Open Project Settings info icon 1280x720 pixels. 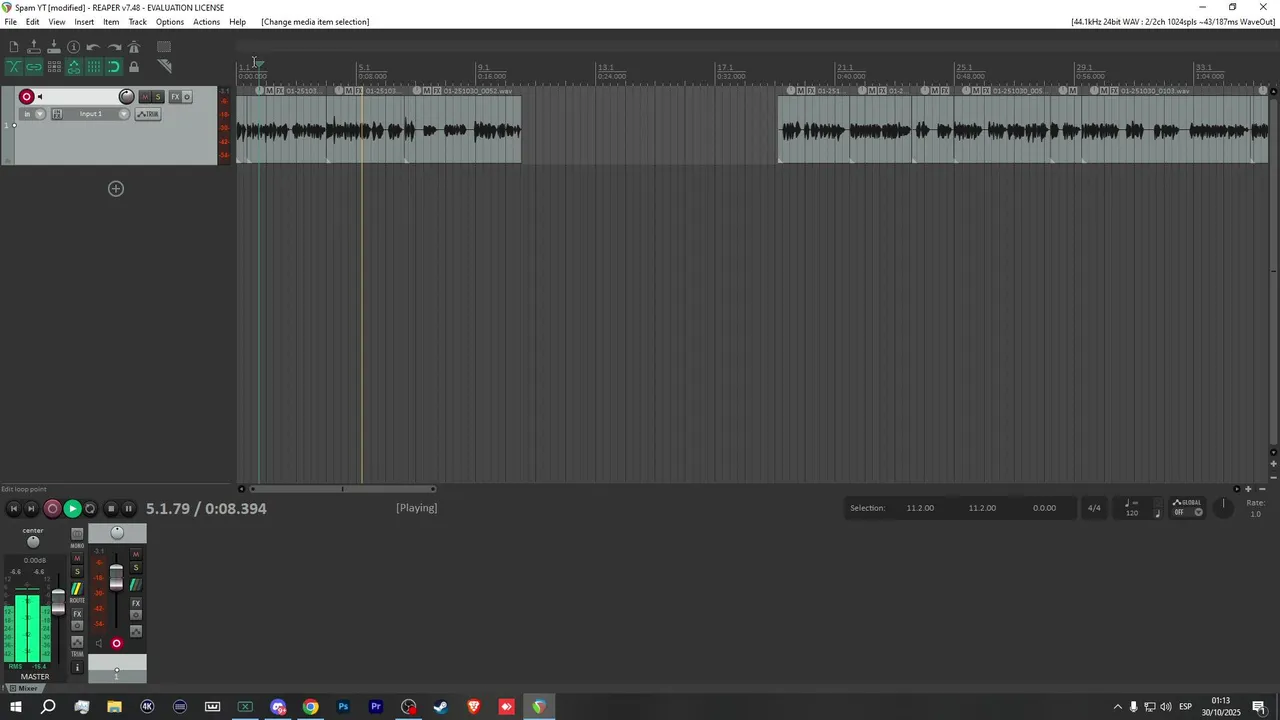pyautogui.click(x=74, y=47)
